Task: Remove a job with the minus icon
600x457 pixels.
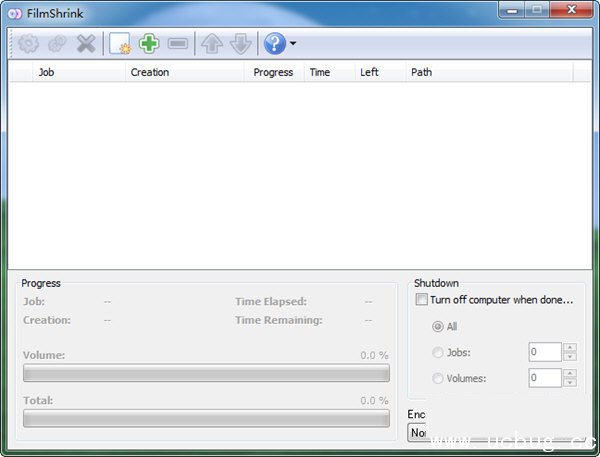Action: click(178, 44)
